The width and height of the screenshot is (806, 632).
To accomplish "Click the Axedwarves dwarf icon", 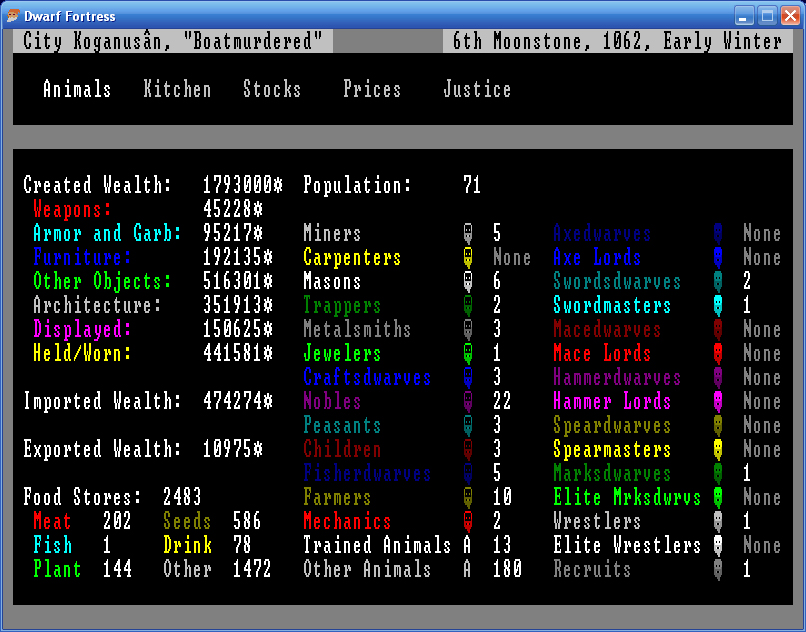I will [x=718, y=233].
